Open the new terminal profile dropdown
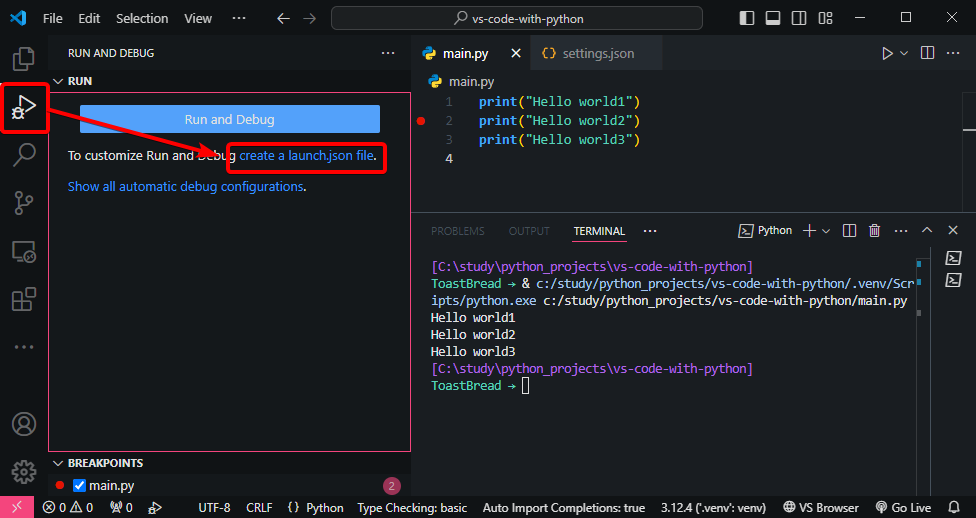976x518 pixels. coord(826,231)
